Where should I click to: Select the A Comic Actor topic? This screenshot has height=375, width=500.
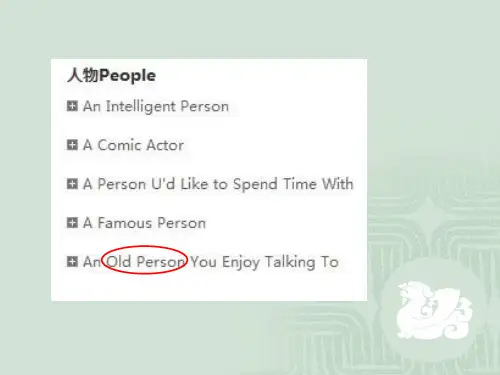(x=133, y=145)
